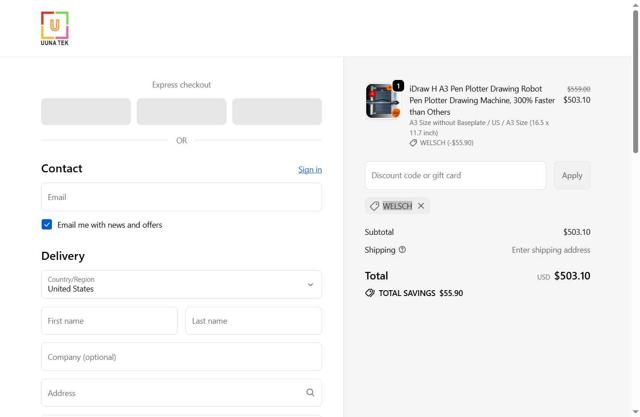Click the third express checkout button
Screen dimensions: 640x417
click(x=277, y=111)
